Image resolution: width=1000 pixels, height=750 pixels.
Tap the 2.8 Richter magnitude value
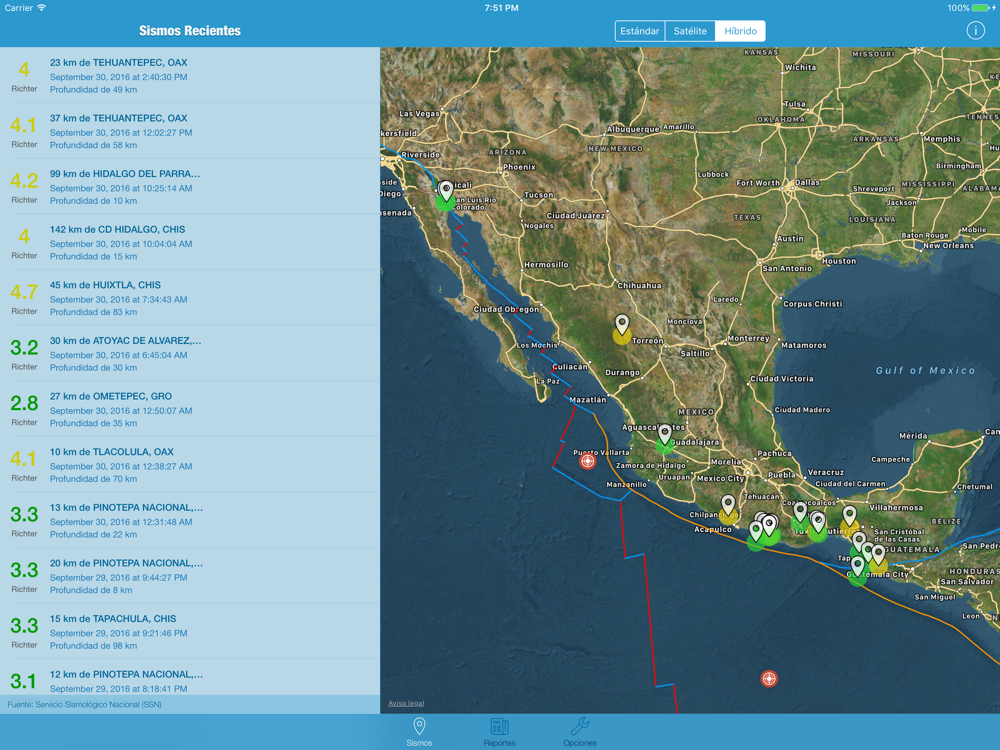[x=24, y=404]
